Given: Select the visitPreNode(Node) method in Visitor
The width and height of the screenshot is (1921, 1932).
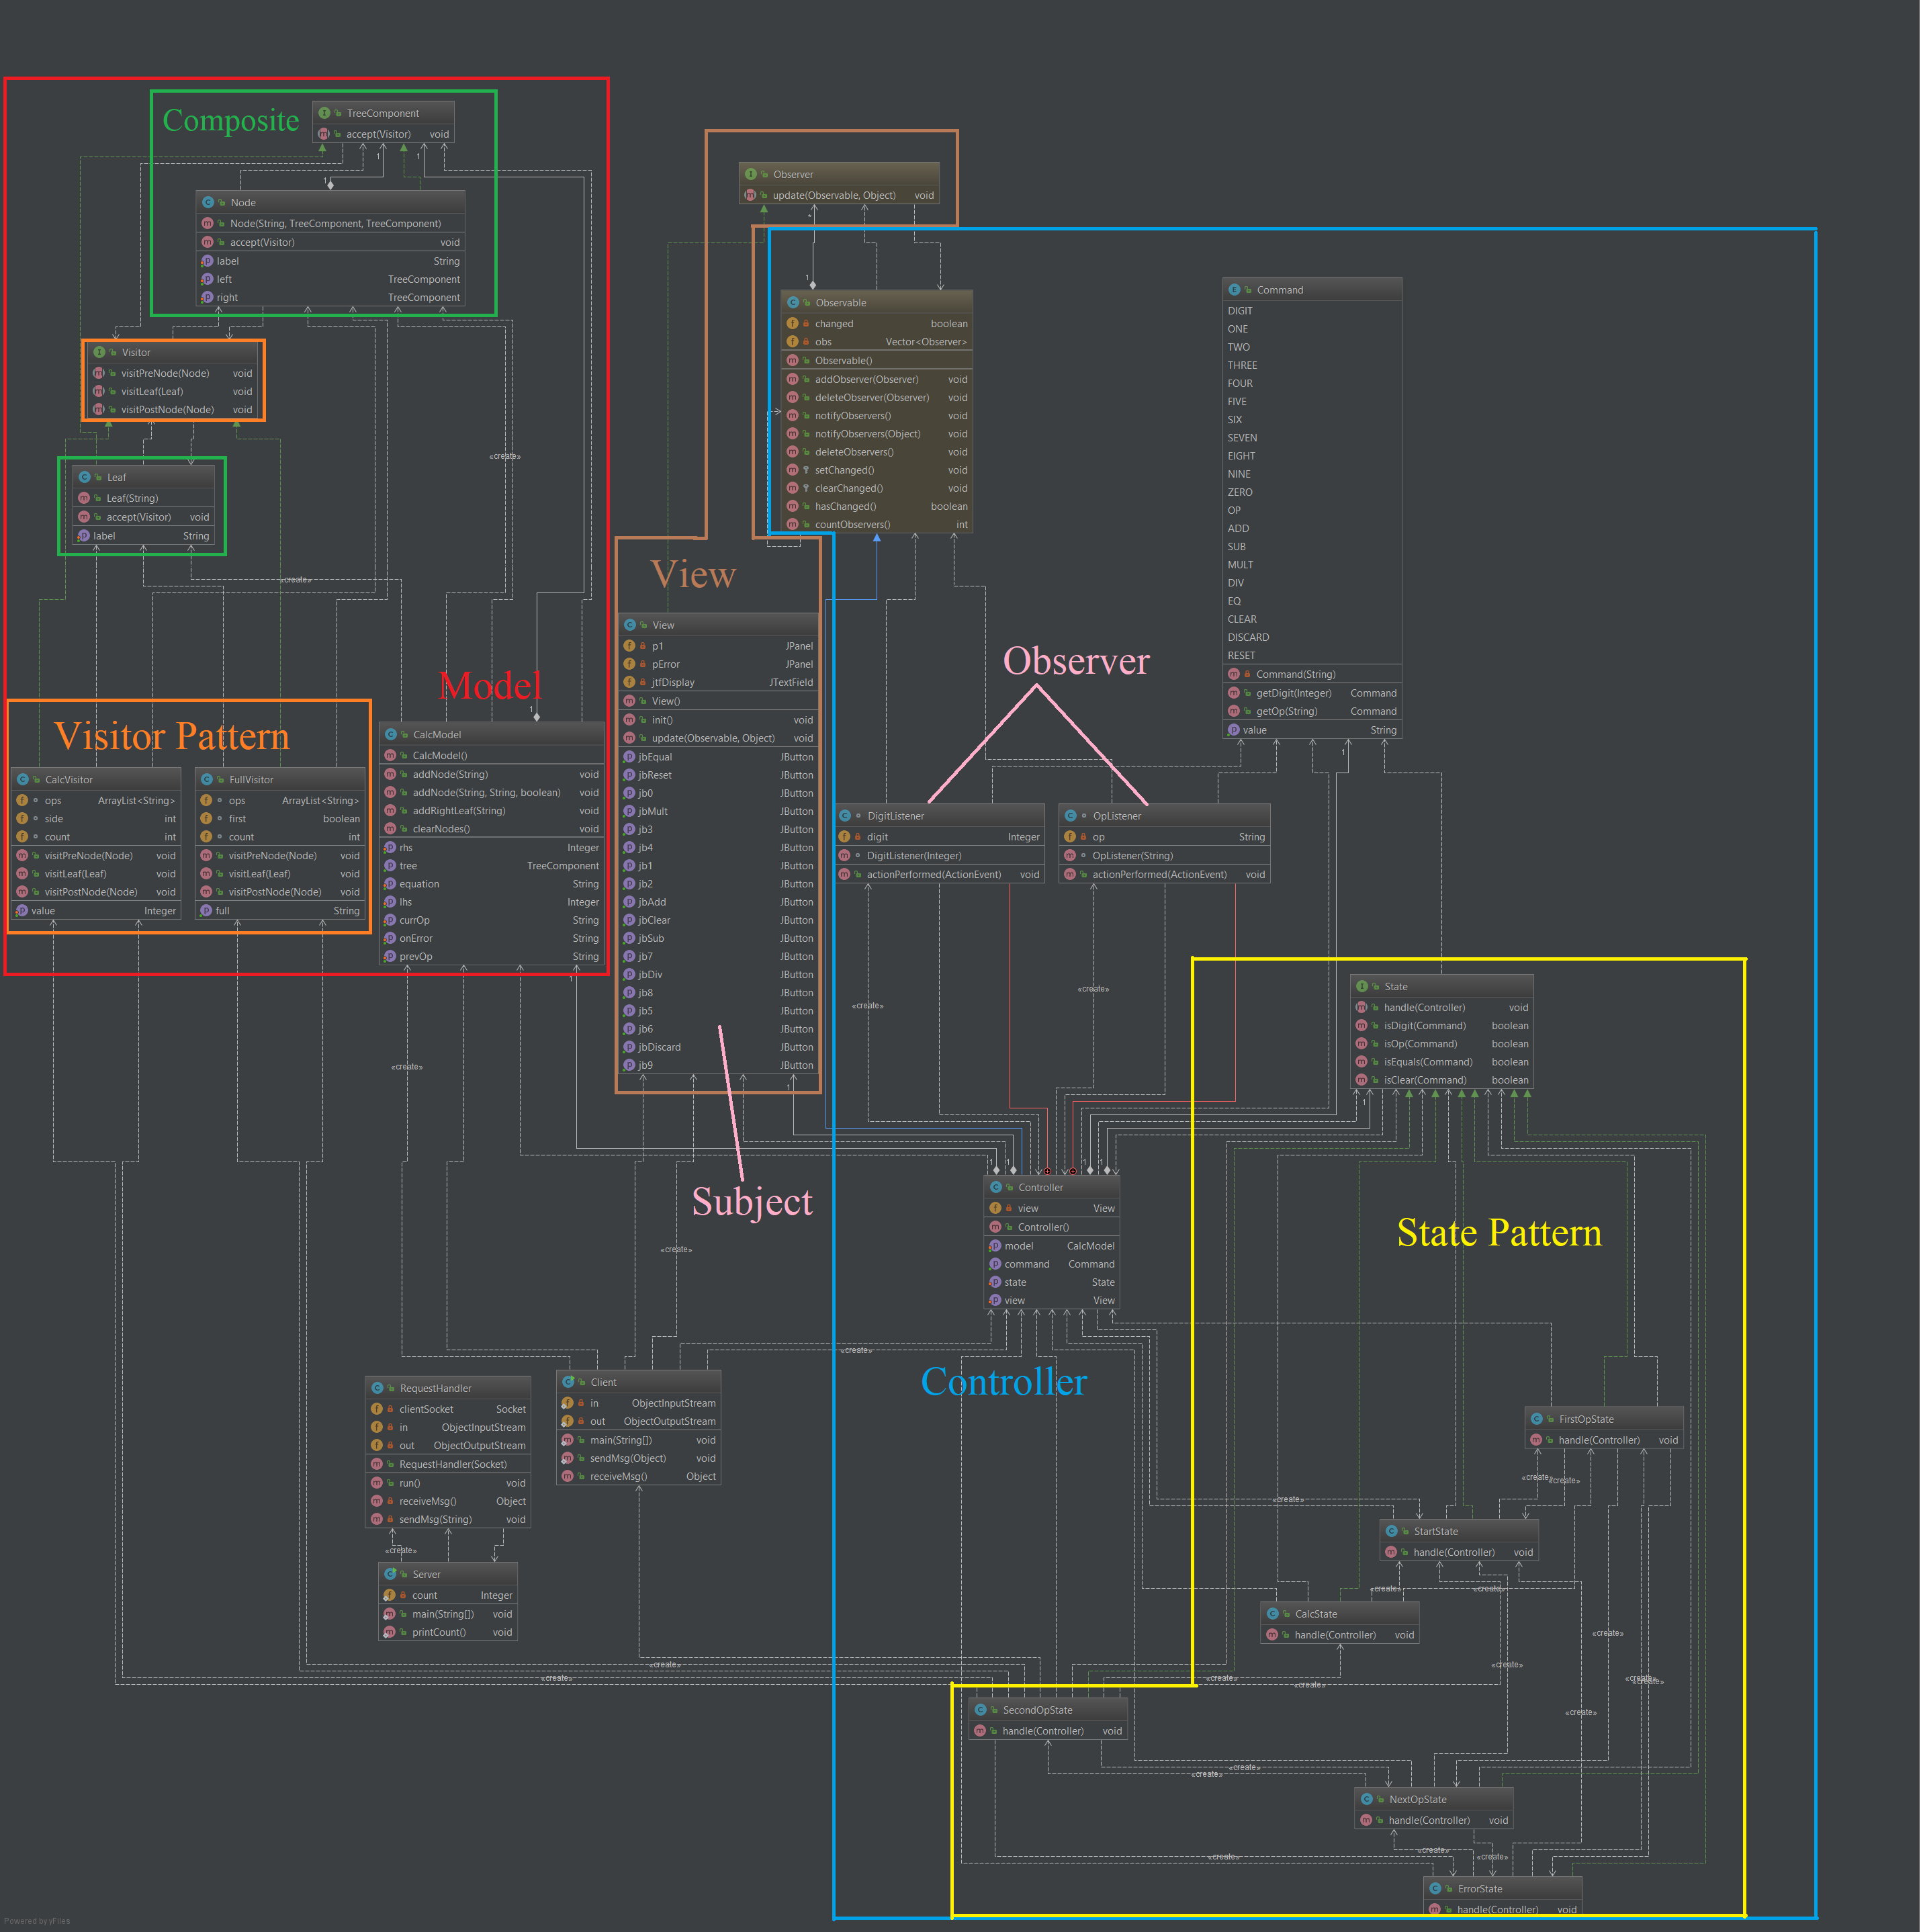Looking at the screenshot, I should pyautogui.click(x=166, y=374).
